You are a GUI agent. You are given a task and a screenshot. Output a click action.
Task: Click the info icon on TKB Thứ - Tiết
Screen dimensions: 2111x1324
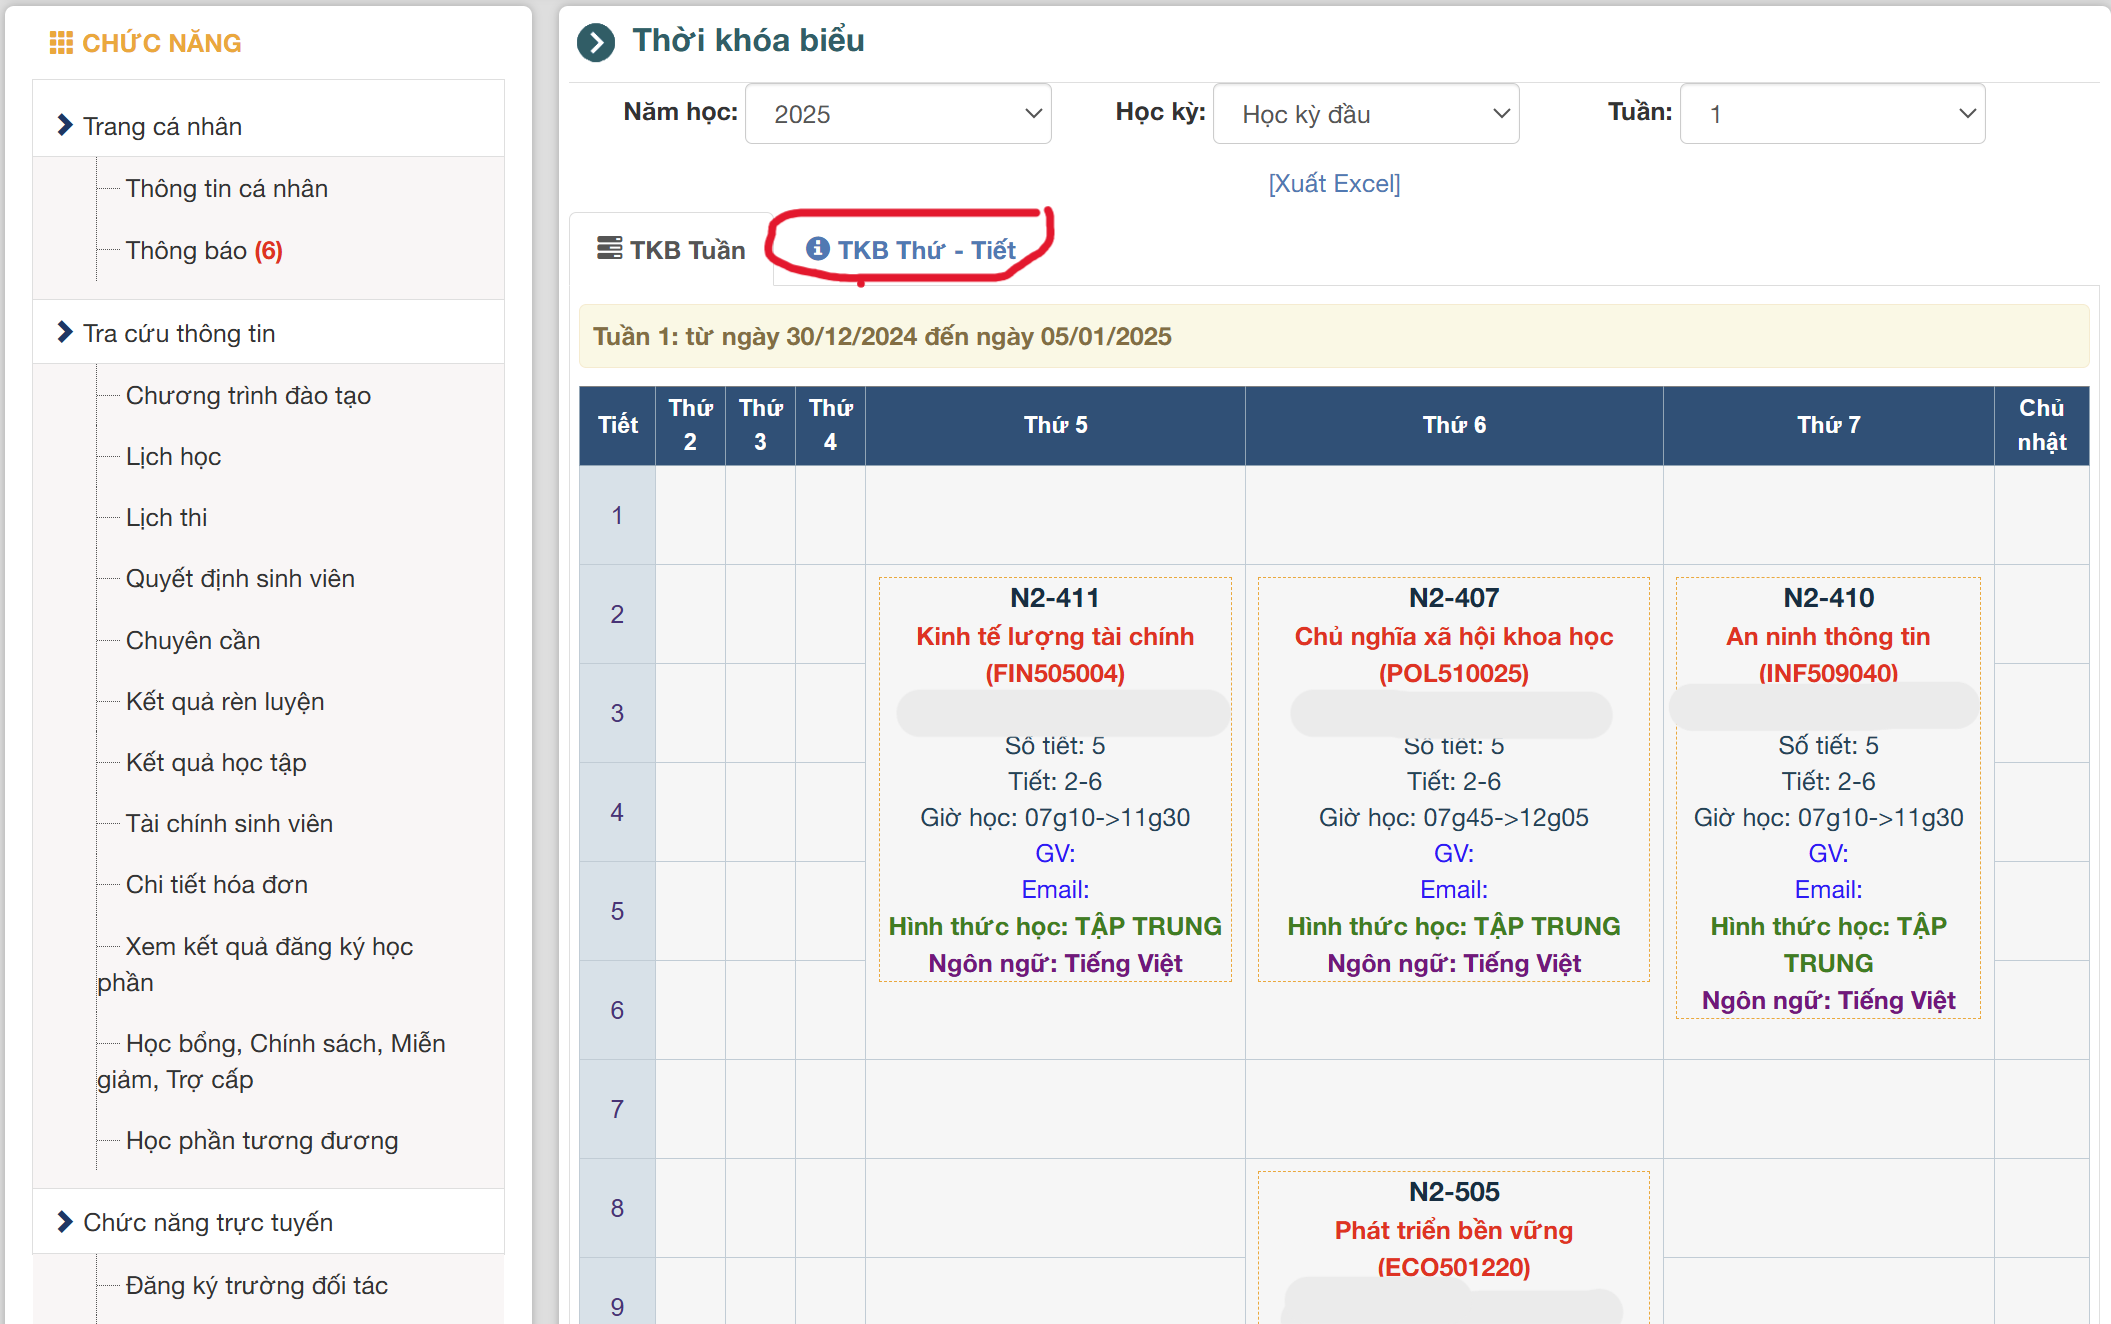tap(817, 248)
